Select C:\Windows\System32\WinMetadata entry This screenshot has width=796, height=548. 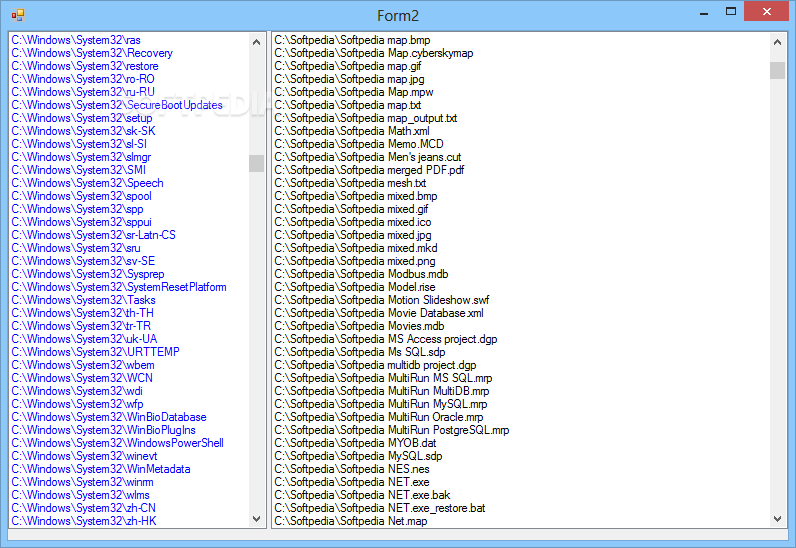pyautogui.click(x=101, y=469)
